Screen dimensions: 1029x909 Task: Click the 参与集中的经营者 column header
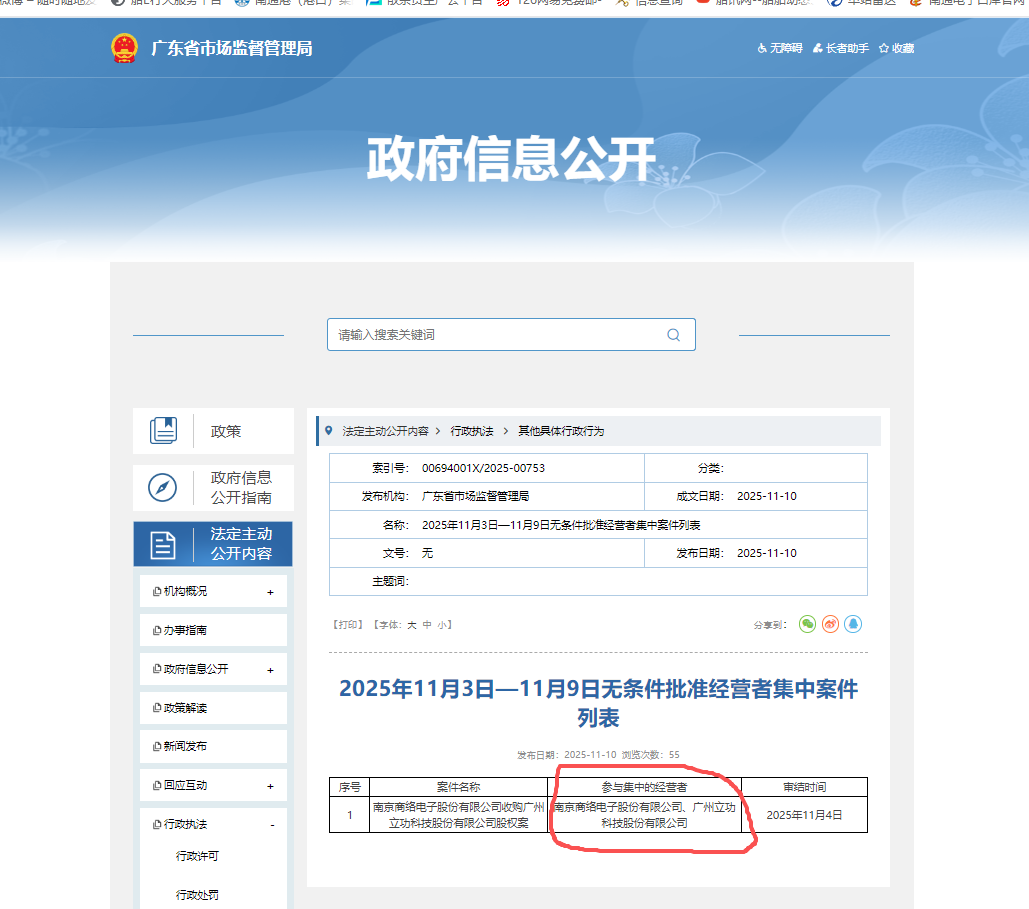click(x=644, y=787)
